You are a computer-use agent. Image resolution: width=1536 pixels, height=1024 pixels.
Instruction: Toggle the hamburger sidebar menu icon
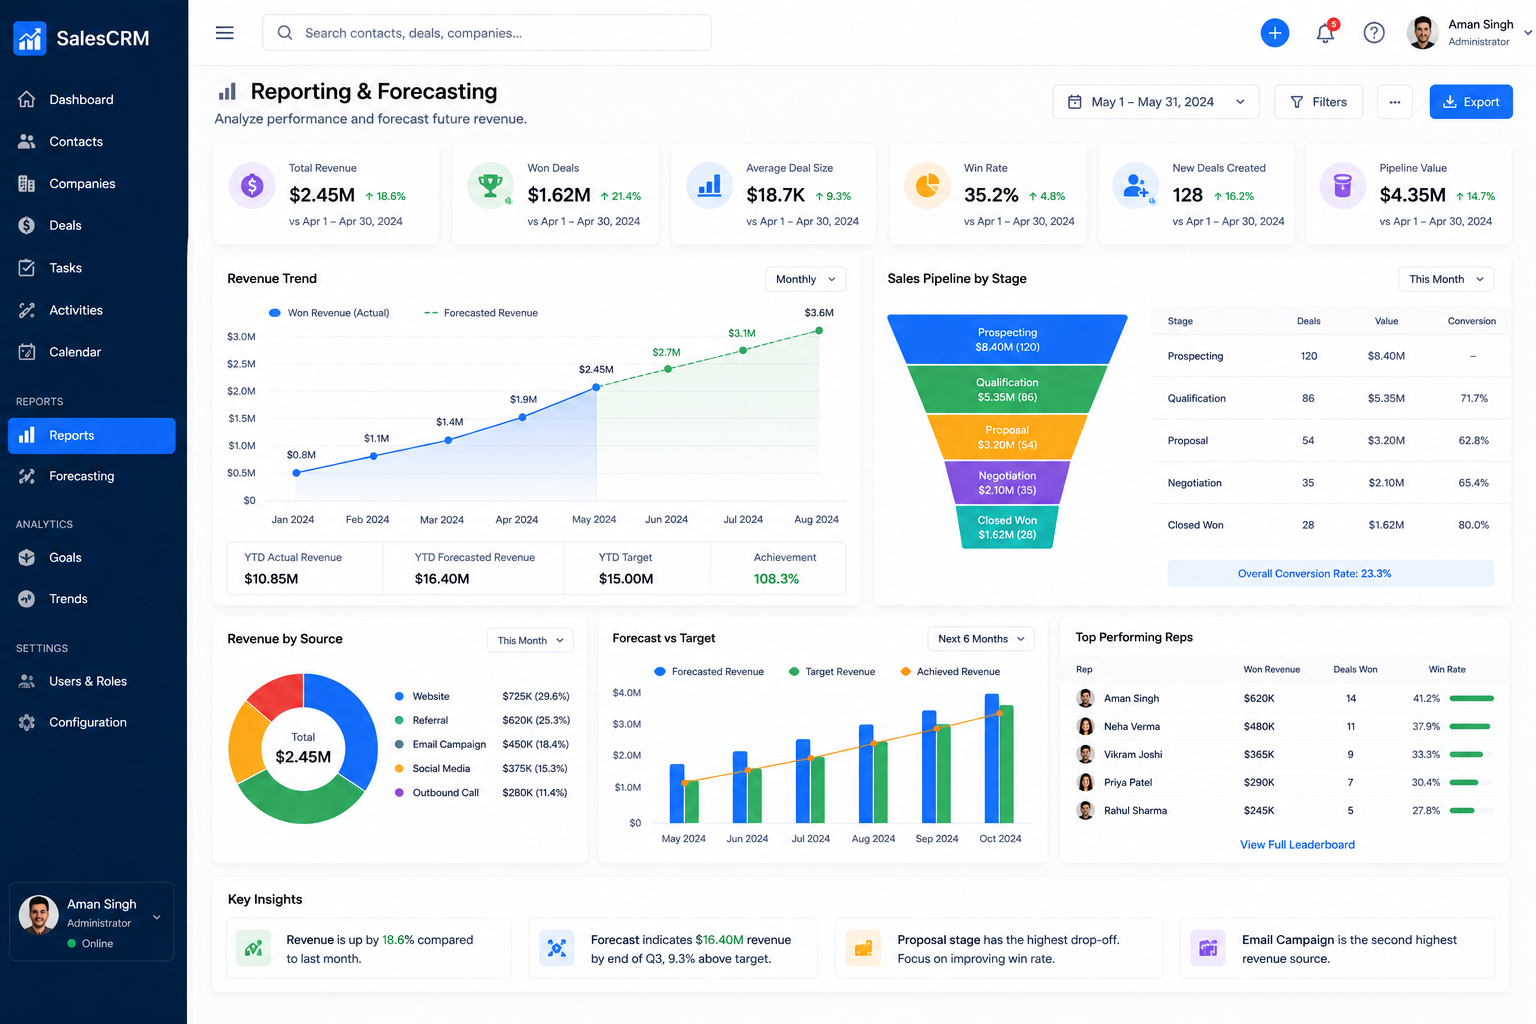pyautogui.click(x=225, y=33)
